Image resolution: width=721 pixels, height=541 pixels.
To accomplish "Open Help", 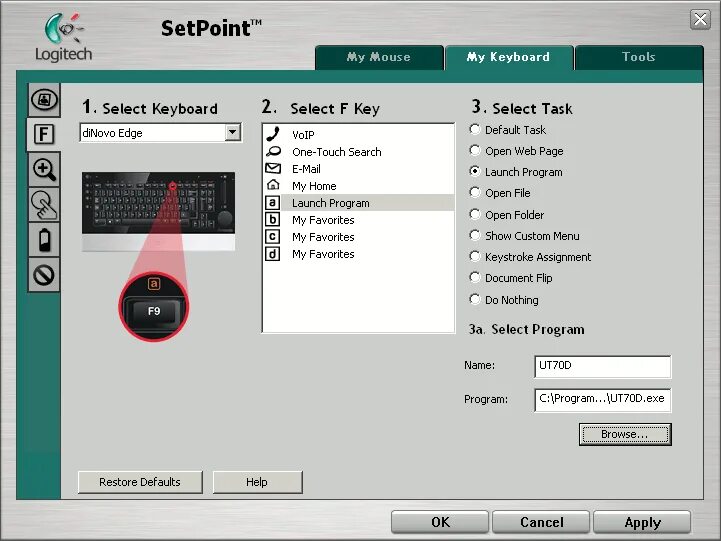I will pos(258,482).
